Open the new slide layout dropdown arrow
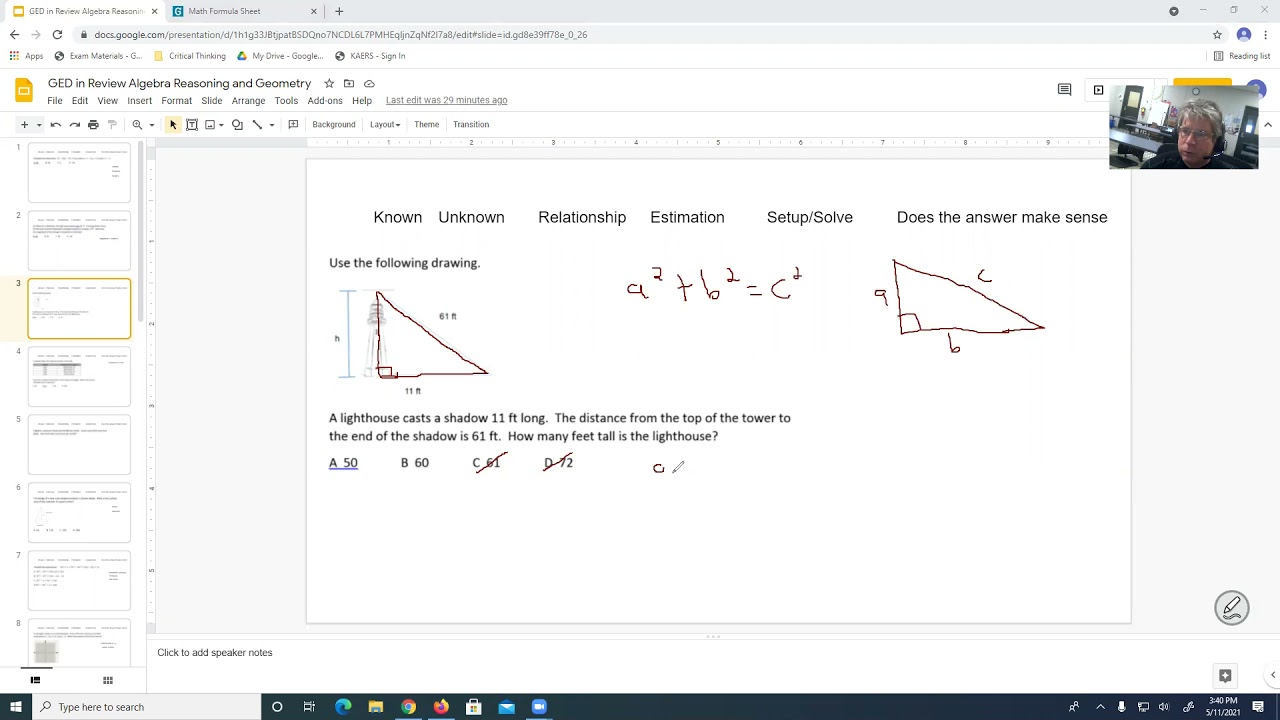The height and width of the screenshot is (720, 1280). pos(39,125)
